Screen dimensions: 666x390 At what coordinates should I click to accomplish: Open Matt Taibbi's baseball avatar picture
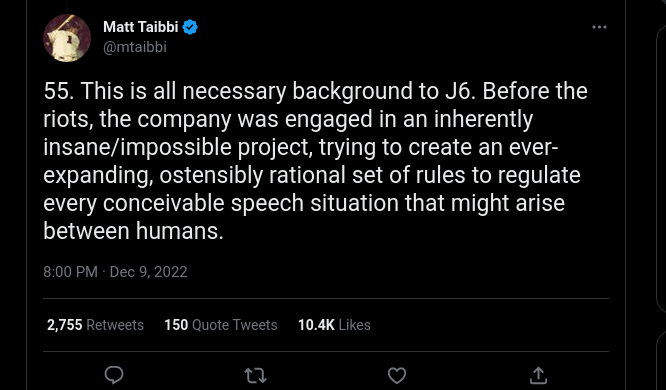tap(67, 38)
